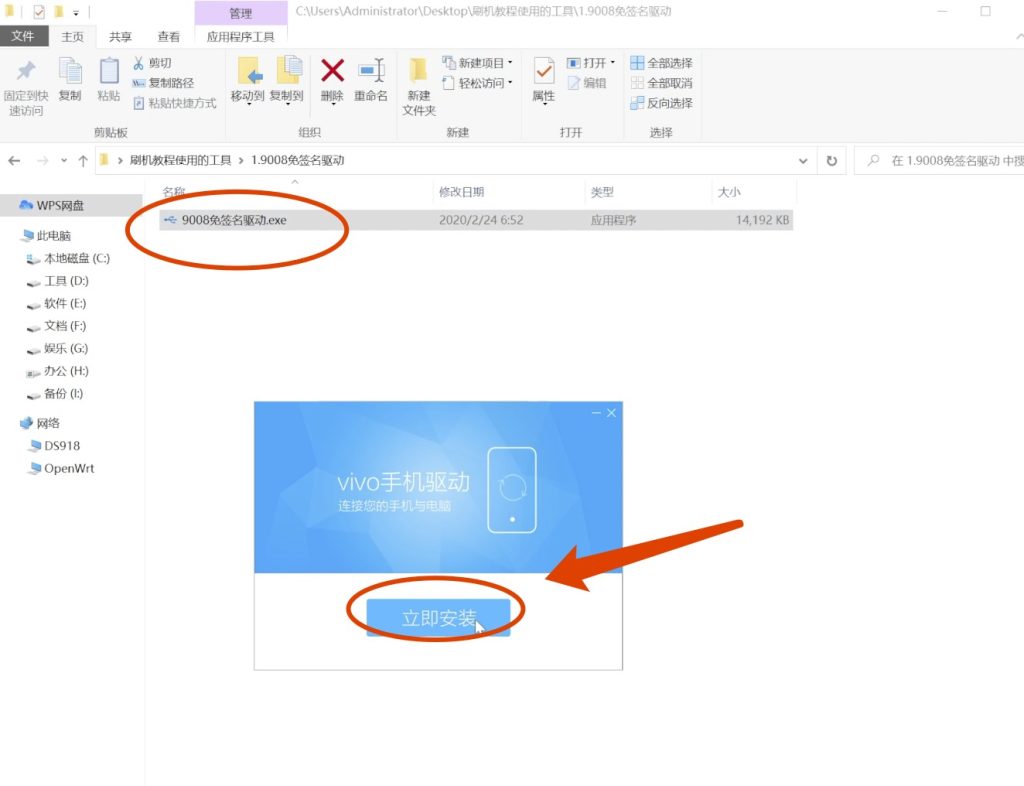Open the Easy Access dropdown

click(477, 83)
